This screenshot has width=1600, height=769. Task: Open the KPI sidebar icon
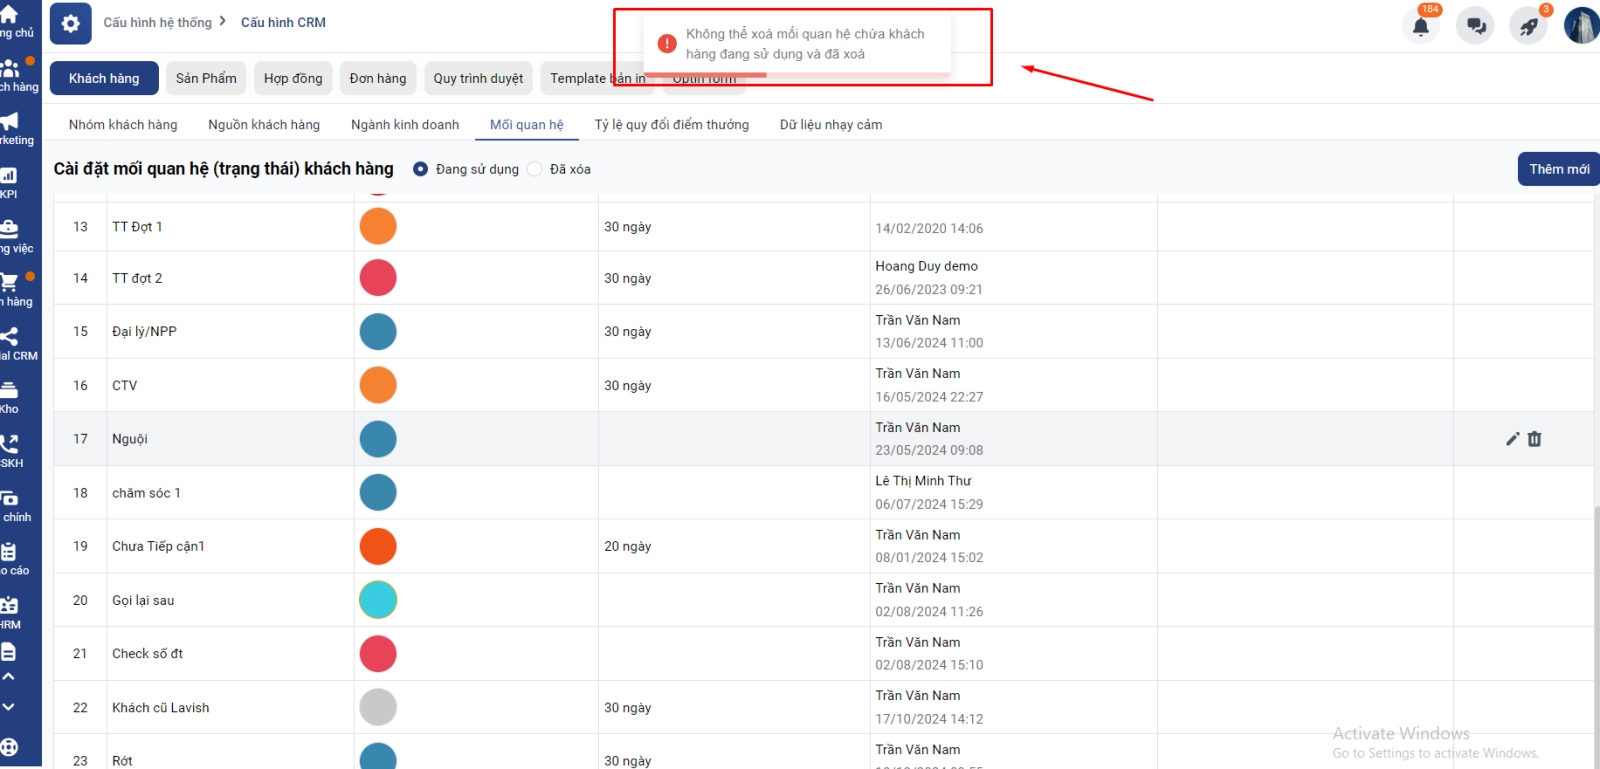point(9,181)
